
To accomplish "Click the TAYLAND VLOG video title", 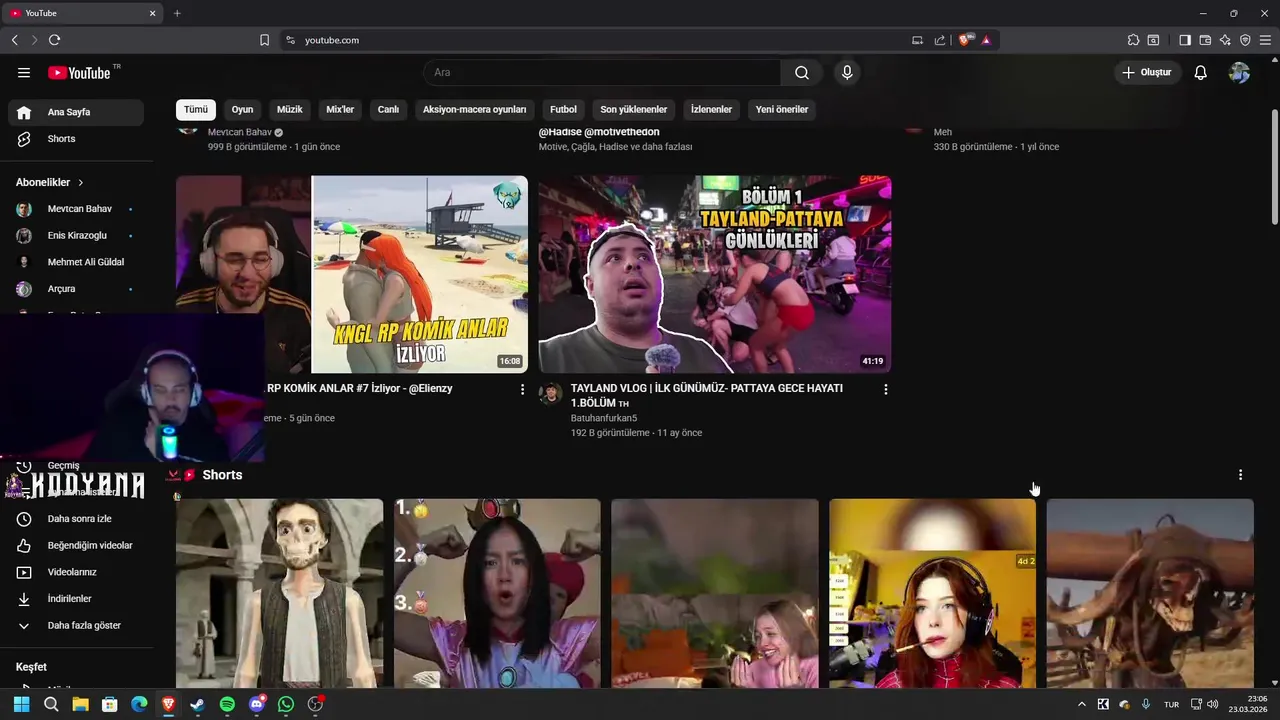I will pyautogui.click(x=707, y=395).
